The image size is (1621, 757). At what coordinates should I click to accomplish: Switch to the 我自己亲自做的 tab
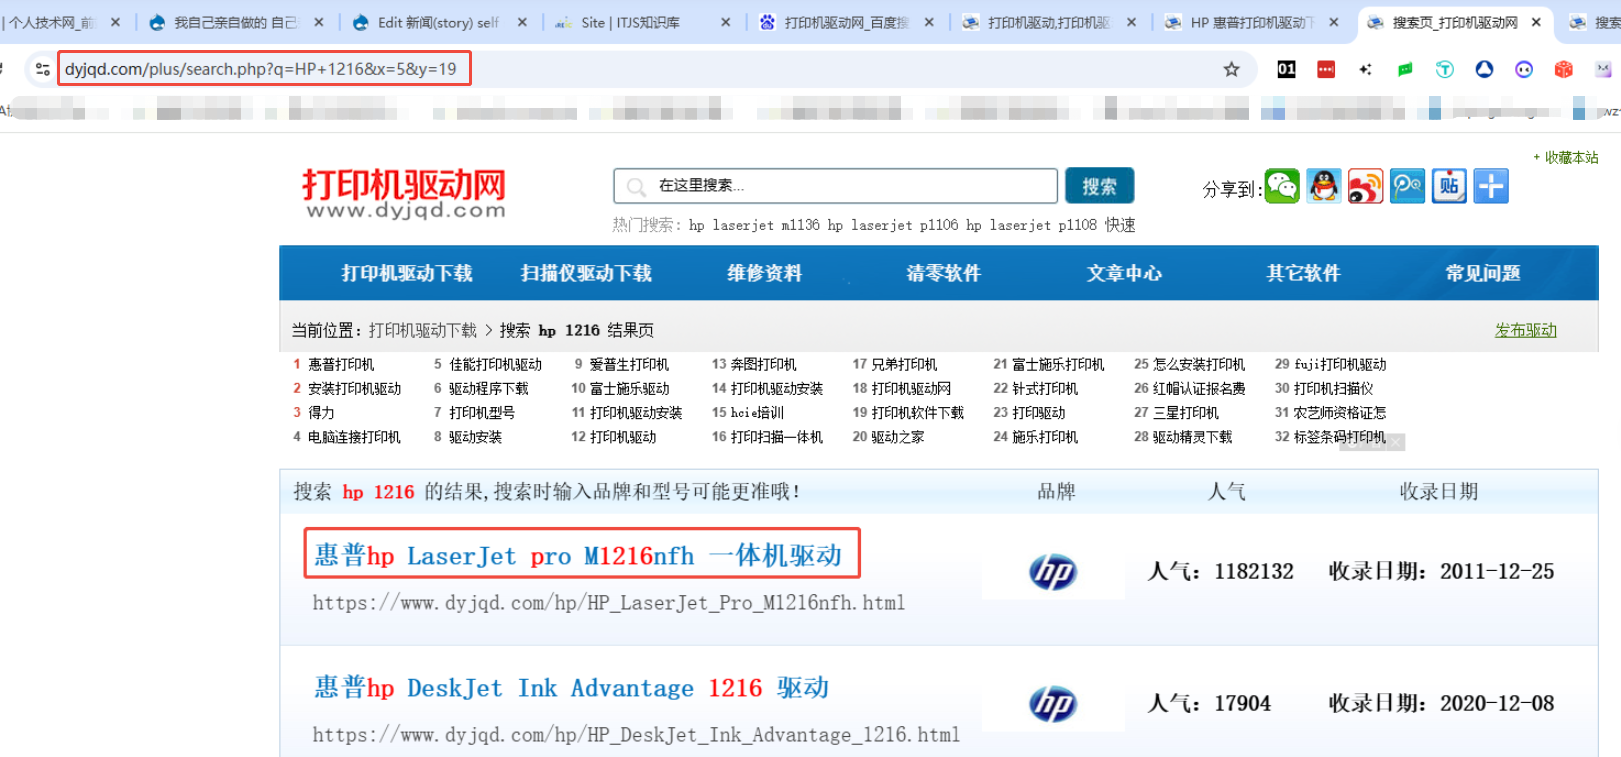(x=235, y=22)
